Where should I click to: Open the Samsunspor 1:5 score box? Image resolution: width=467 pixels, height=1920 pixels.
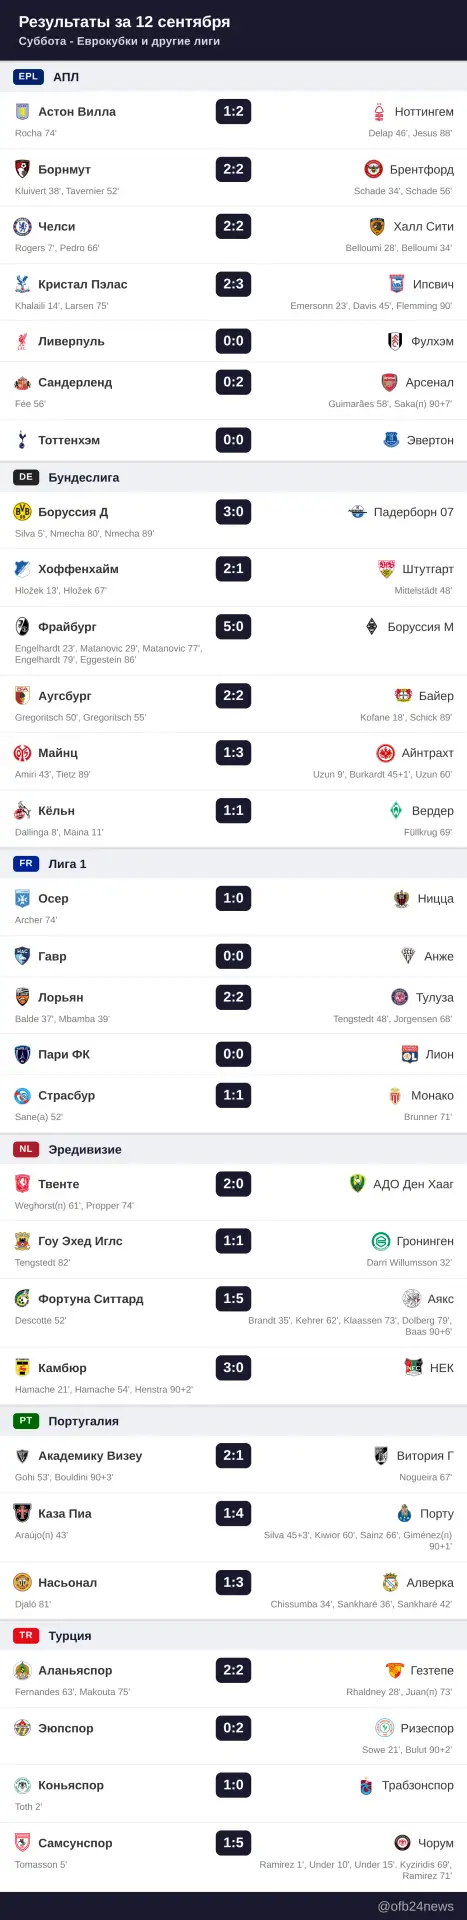click(x=233, y=1843)
